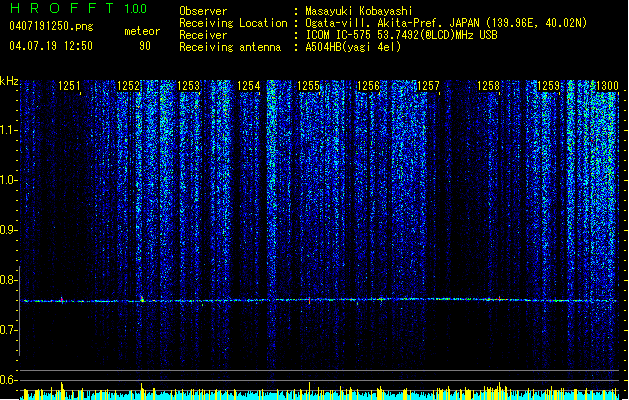The height and width of the screenshot is (400, 629).
Task: Click the 0.7 kHz axis label
Action: tap(9, 330)
